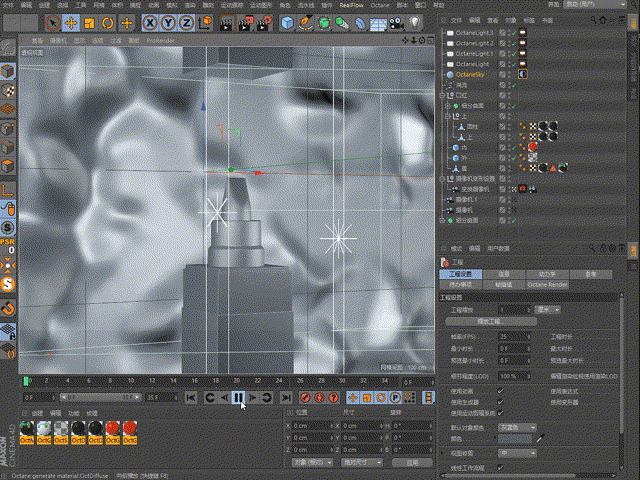640x480 pixels.
Task: Toggle autokeying red button
Action: [x=320, y=397]
